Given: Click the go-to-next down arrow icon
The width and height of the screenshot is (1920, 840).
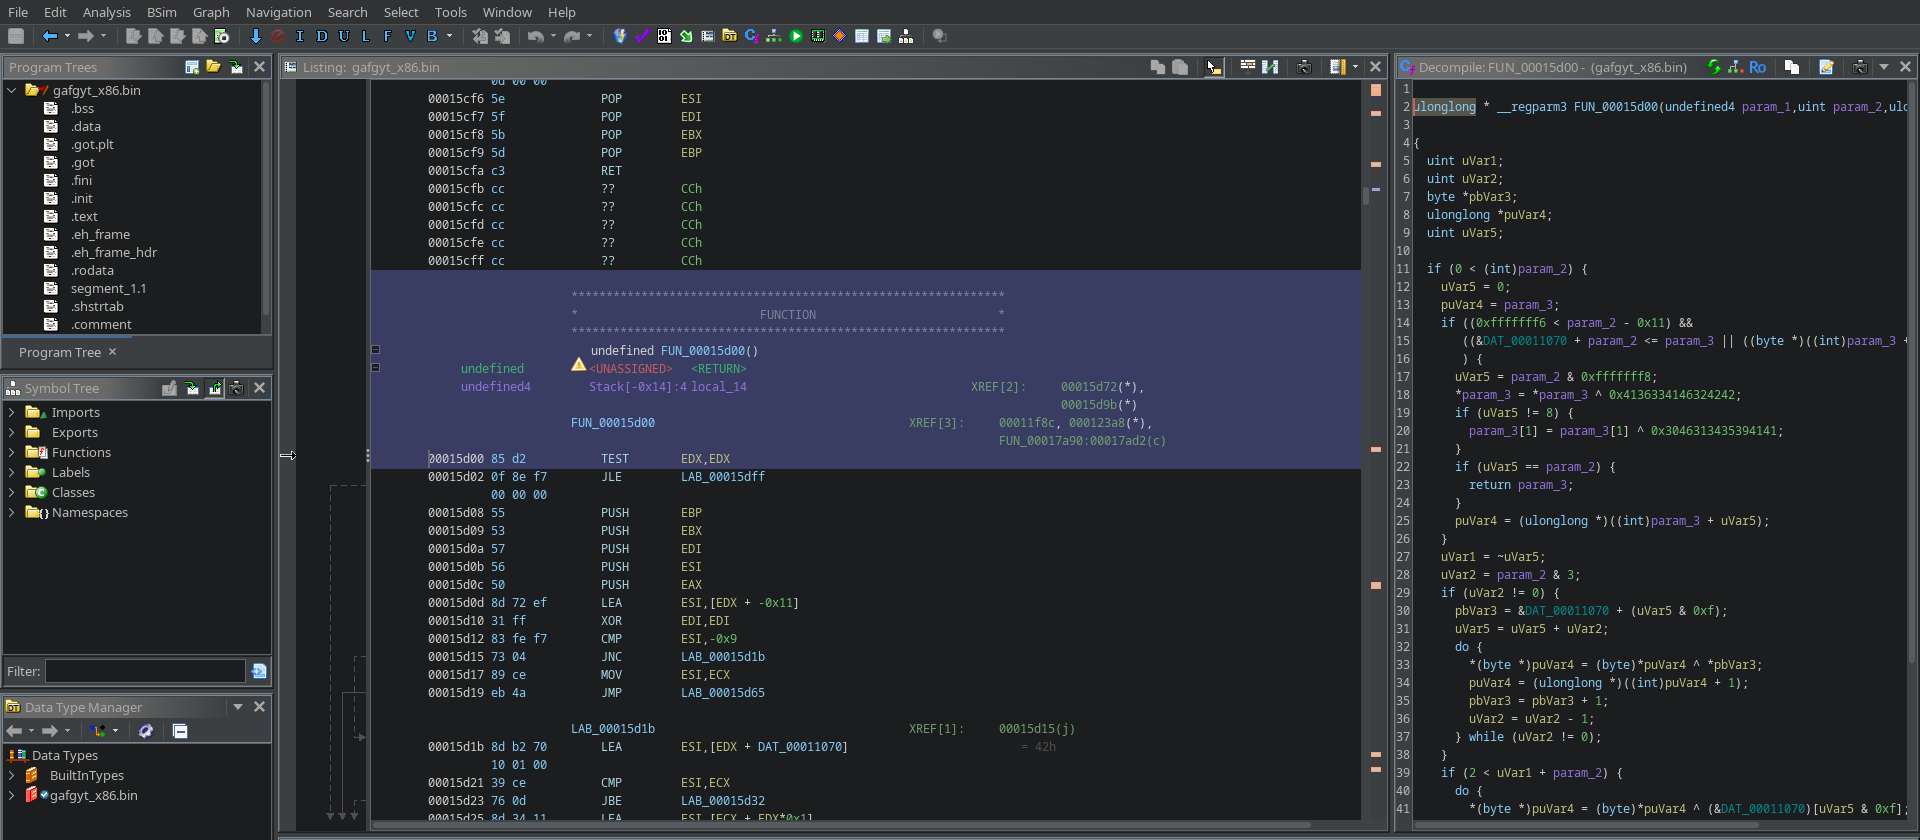Looking at the screenshot, I should [256, 36].
